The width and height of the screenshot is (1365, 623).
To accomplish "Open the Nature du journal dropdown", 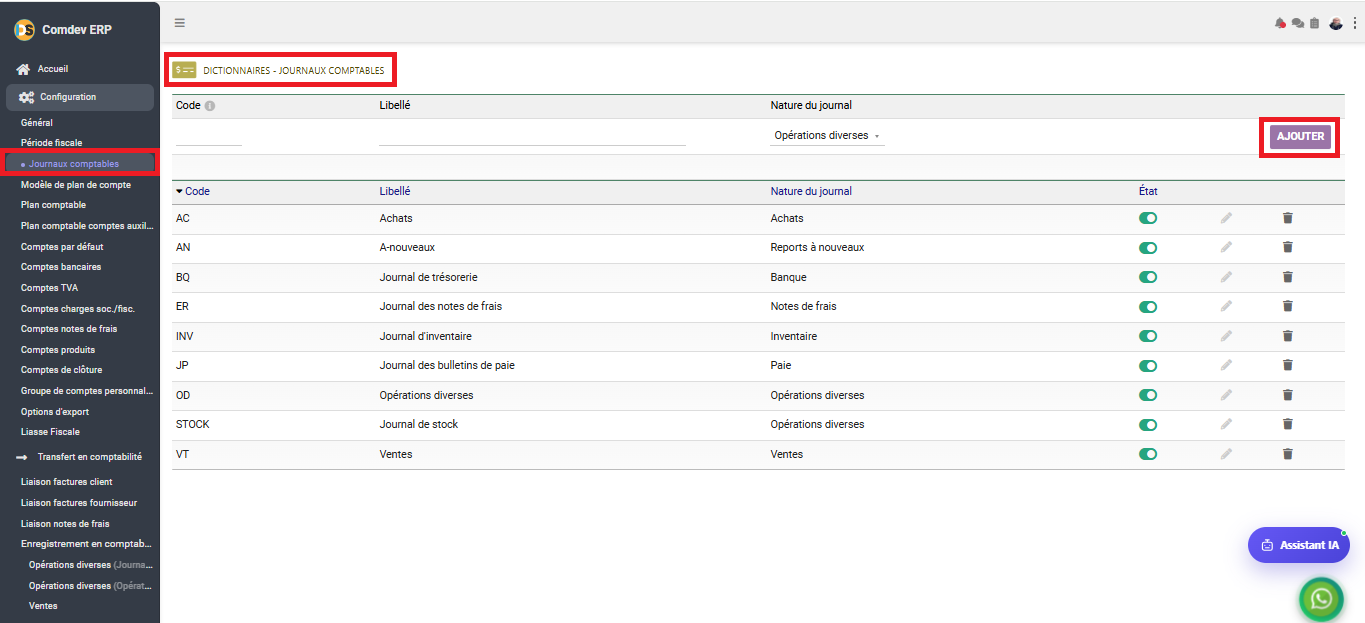I will pyautogui.click(x=827, y=136).
